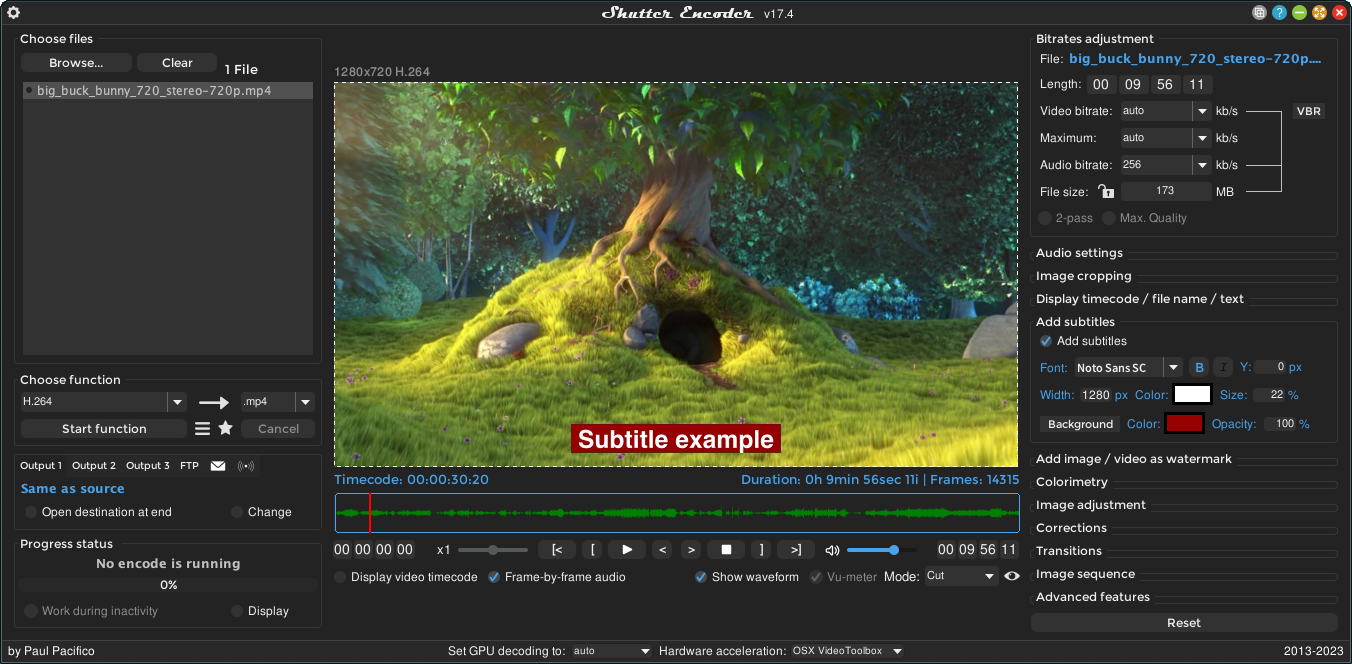
Task: Click the Stop playback button
Action: point(726,549)
